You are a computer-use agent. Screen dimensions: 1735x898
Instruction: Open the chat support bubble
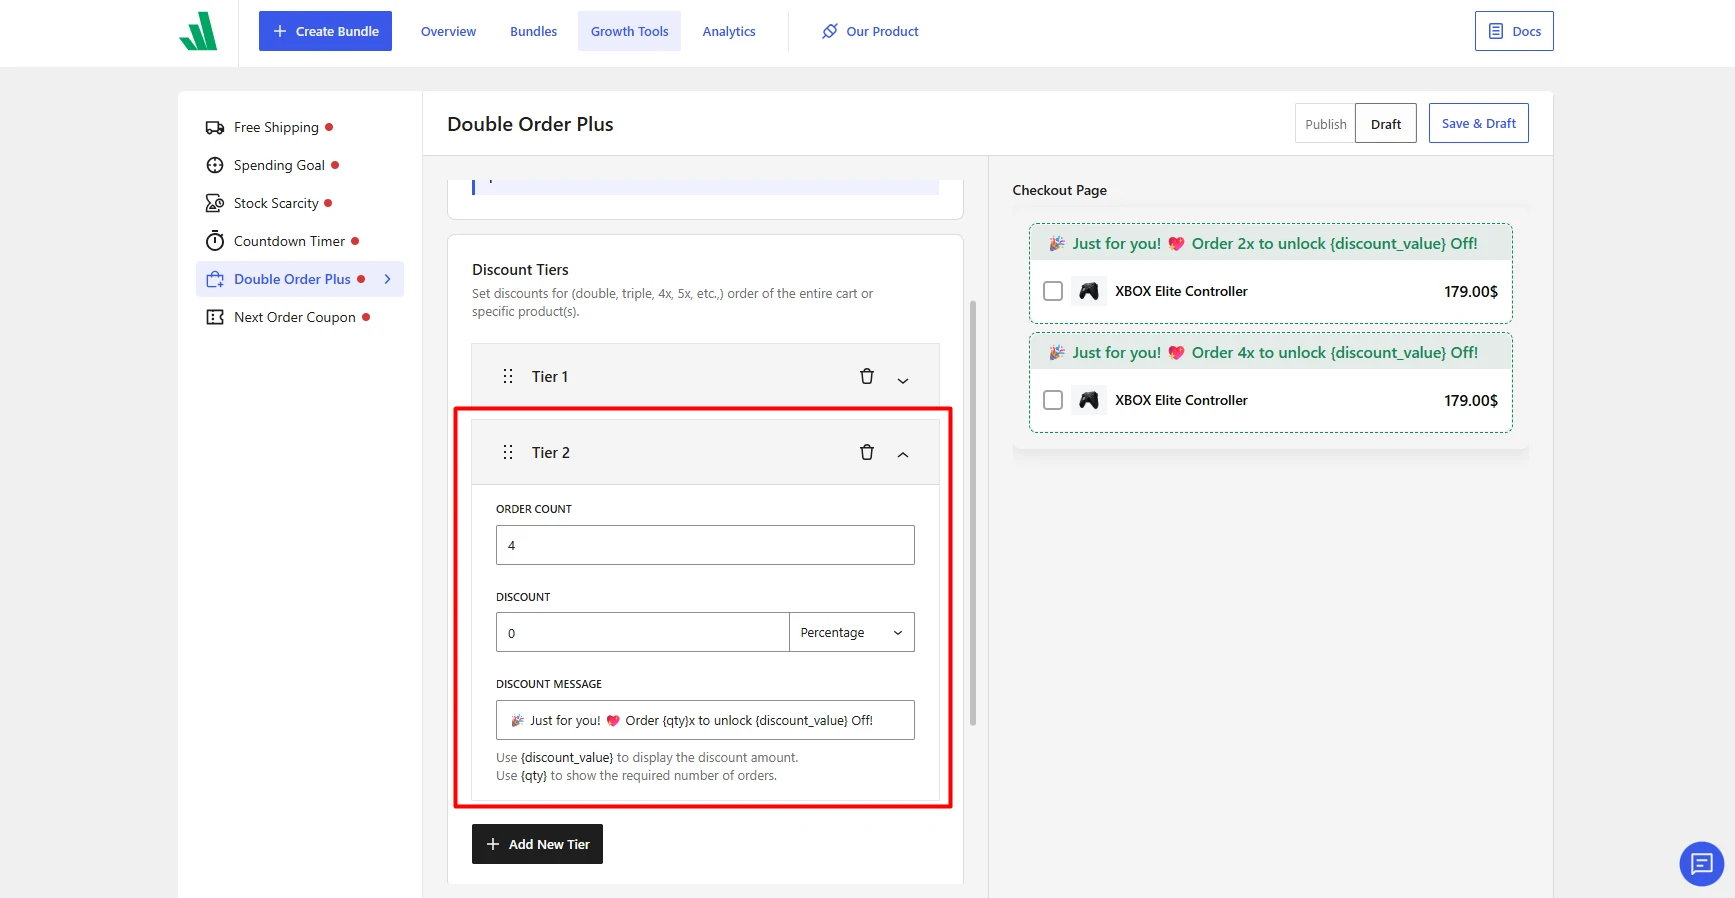1701,863
